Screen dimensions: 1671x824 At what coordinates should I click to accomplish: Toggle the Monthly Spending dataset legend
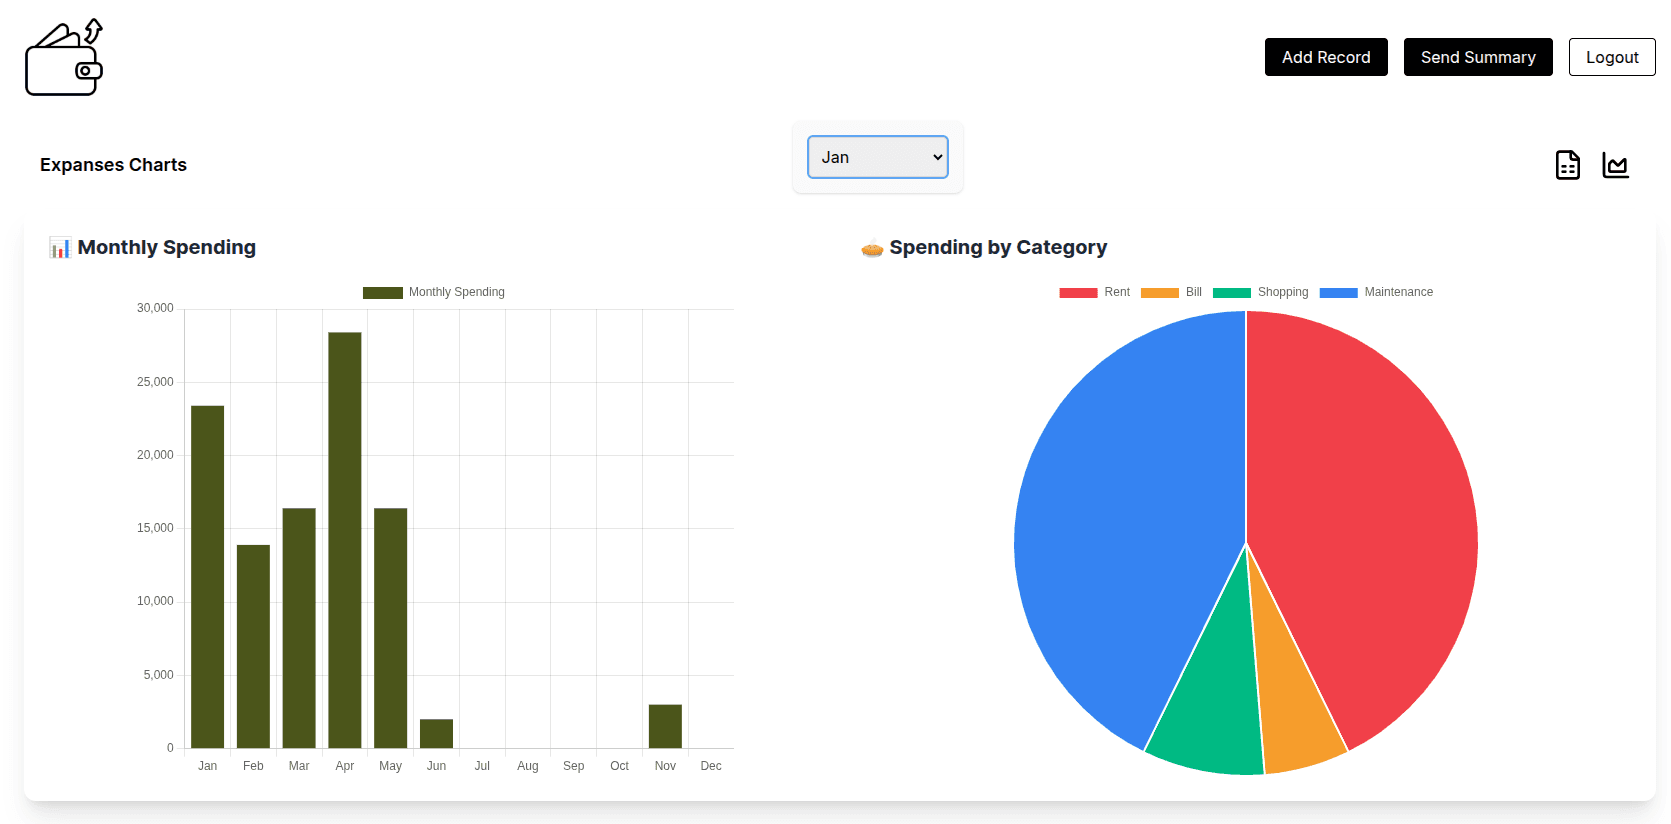(434, 292)
